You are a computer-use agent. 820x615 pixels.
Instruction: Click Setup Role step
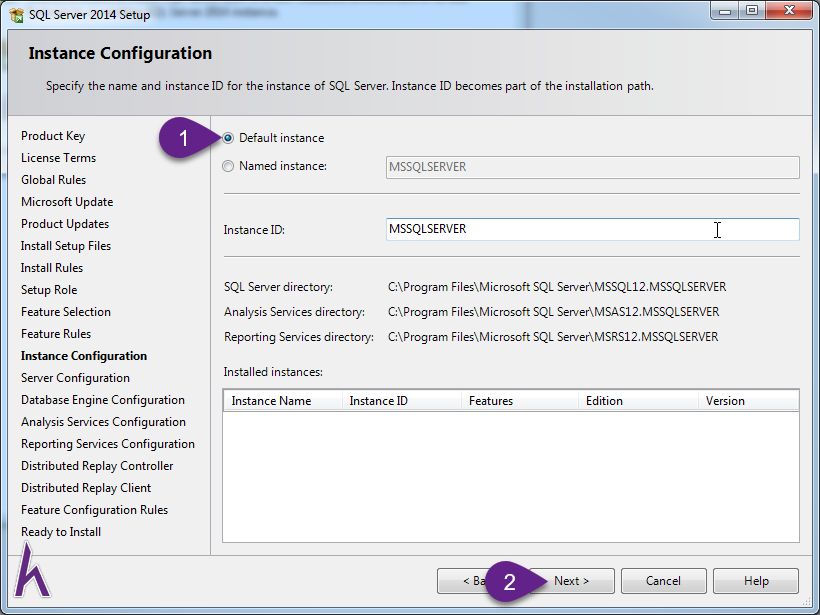click(x=49, y=290)
